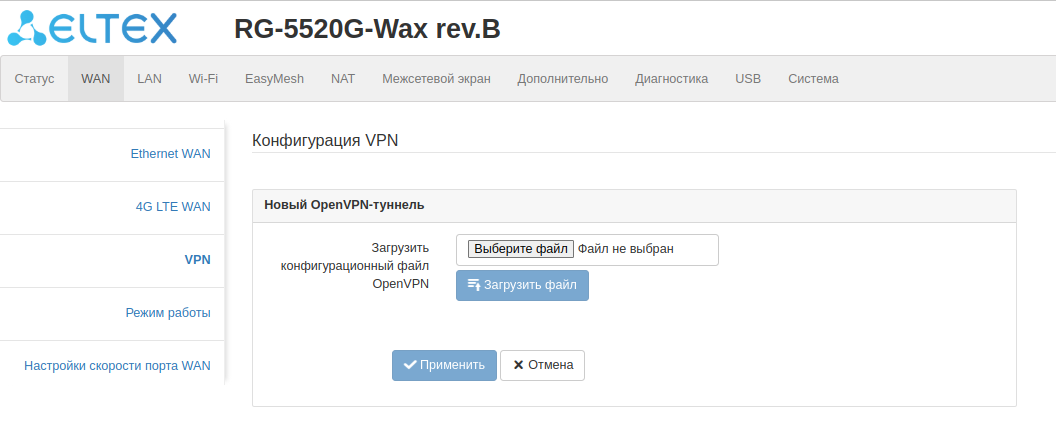Click the RG-5520G-Wax rev.B title
The width and height of the screenshot is (1056, 433).
point(367,29)
